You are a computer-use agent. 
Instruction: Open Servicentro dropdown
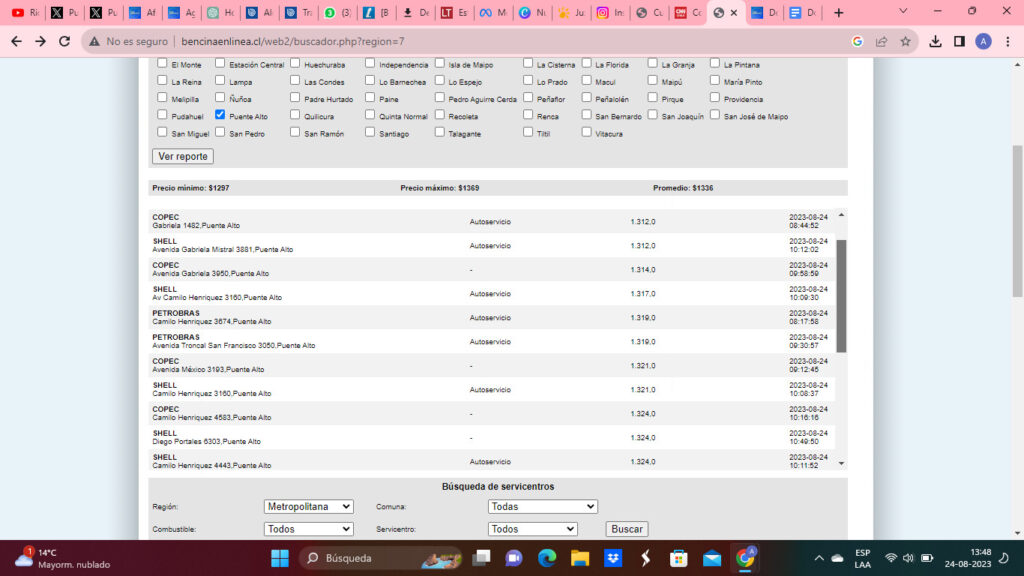pyautogui.click(x=532, y=529)
